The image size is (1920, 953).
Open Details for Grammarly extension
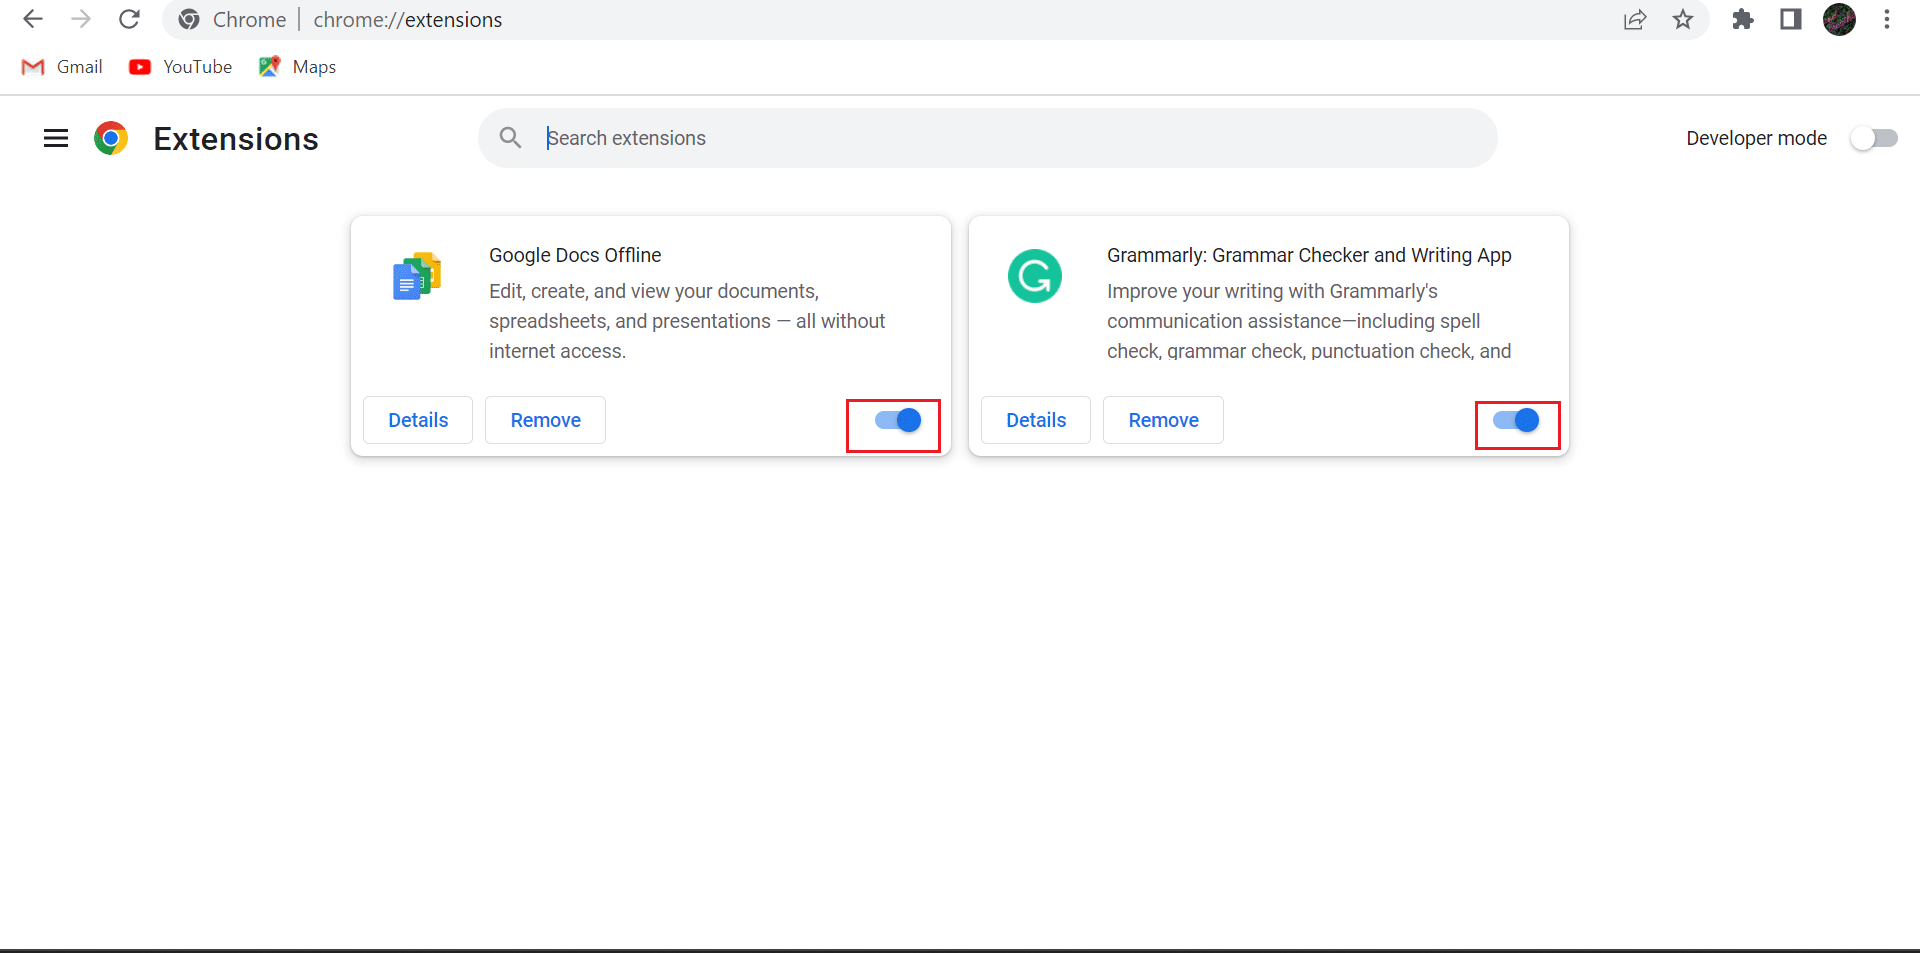[x=1036, y=420]
